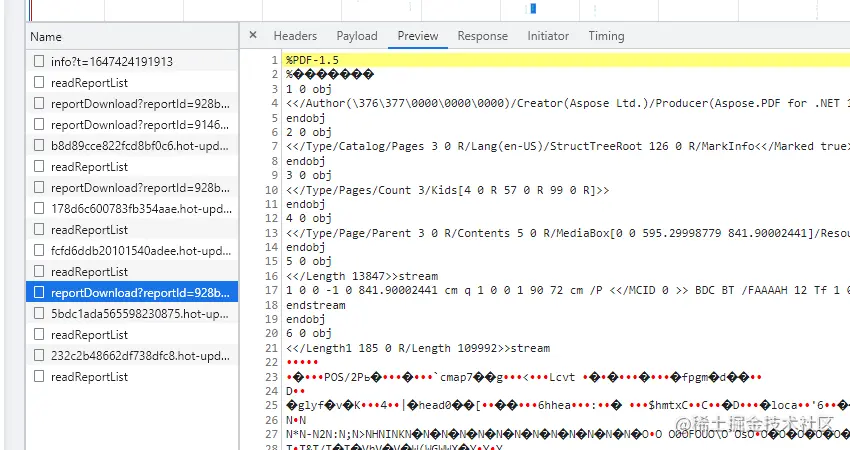Click the Type/Page/Parent MediaBox line

pos(568,233)
